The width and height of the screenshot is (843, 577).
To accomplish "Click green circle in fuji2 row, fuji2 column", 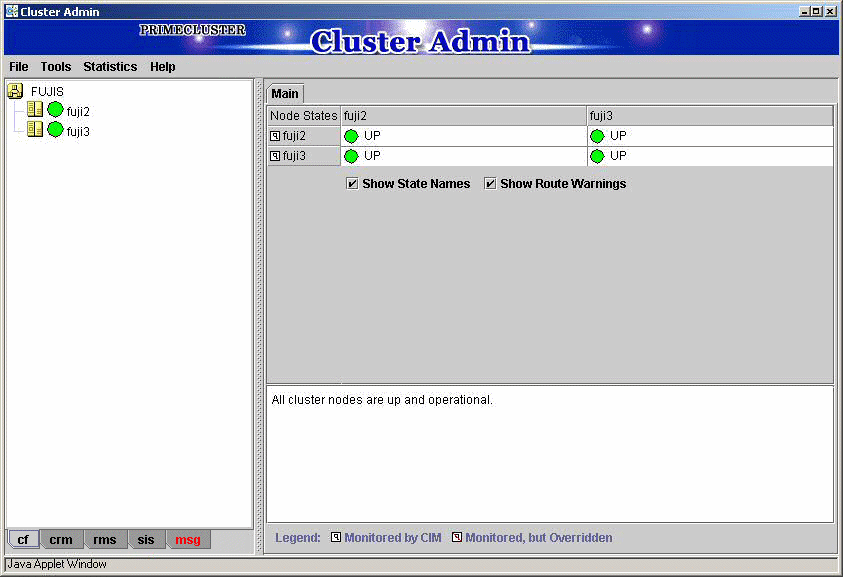I will pyautogui.click(x=351, y=137).
